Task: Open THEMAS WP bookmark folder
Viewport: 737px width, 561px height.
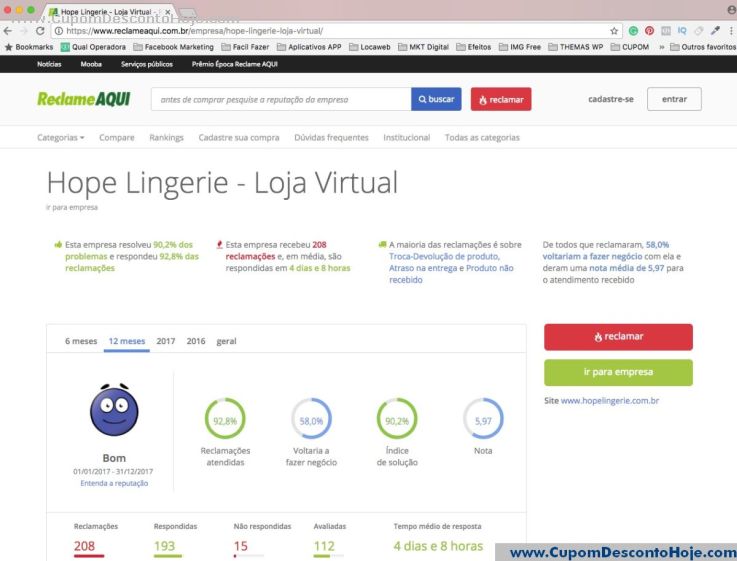Action: 576,47
